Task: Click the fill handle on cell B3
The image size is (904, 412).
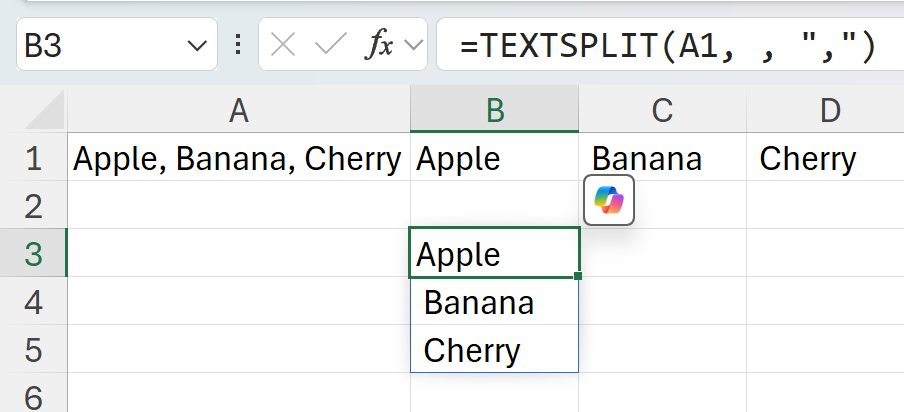Action: 578,276
